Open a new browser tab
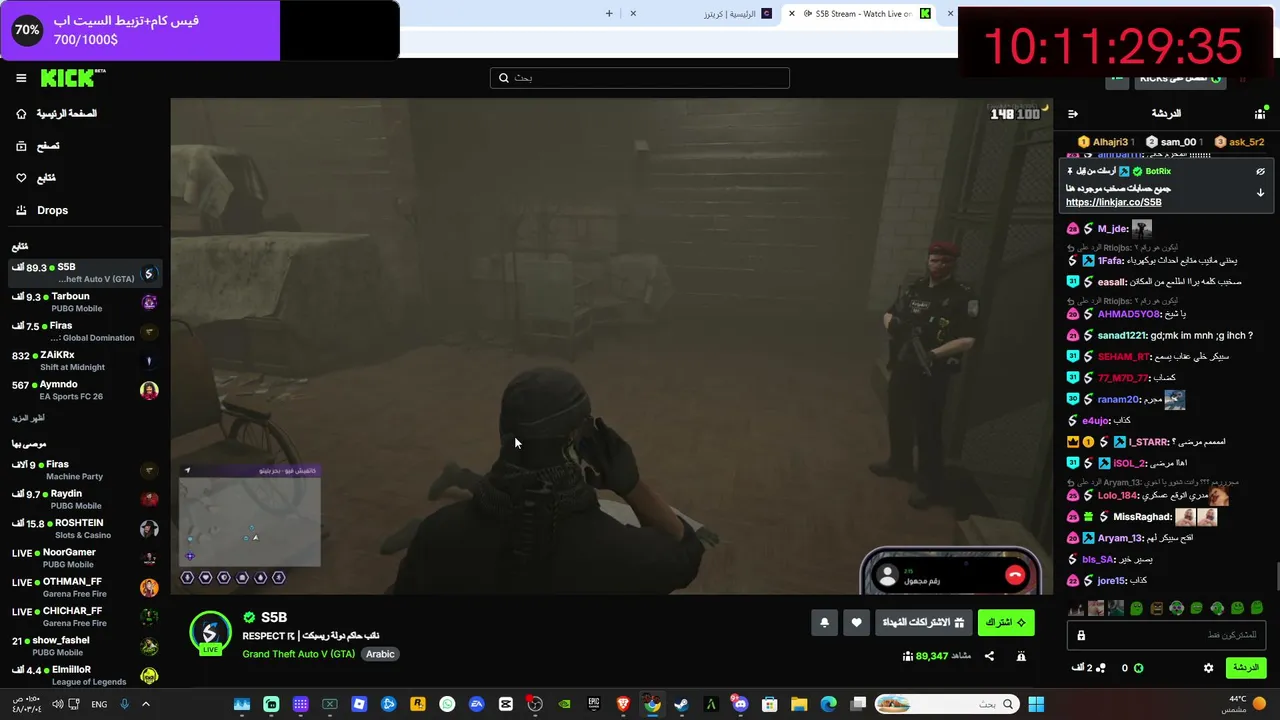Image resolution: width=1280 pixels, height=720 pixels. (x=609, y=14)
